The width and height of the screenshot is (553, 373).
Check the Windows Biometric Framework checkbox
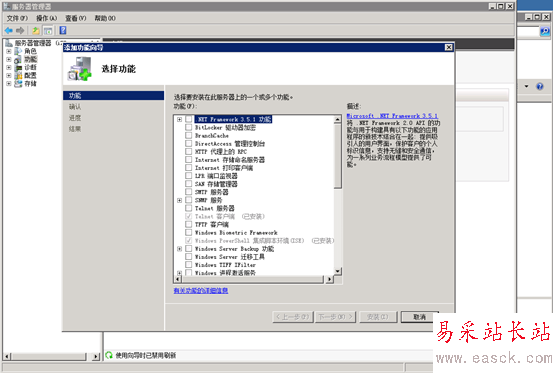[189, 232]
